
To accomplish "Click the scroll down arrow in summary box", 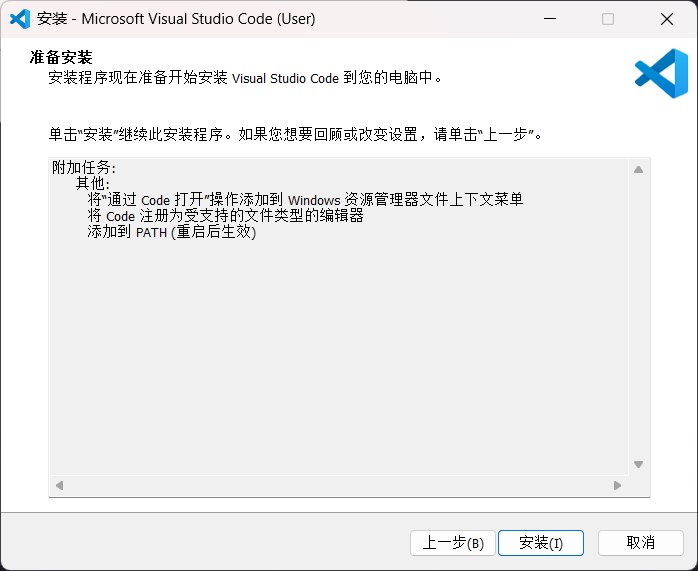I will (638, 465).
